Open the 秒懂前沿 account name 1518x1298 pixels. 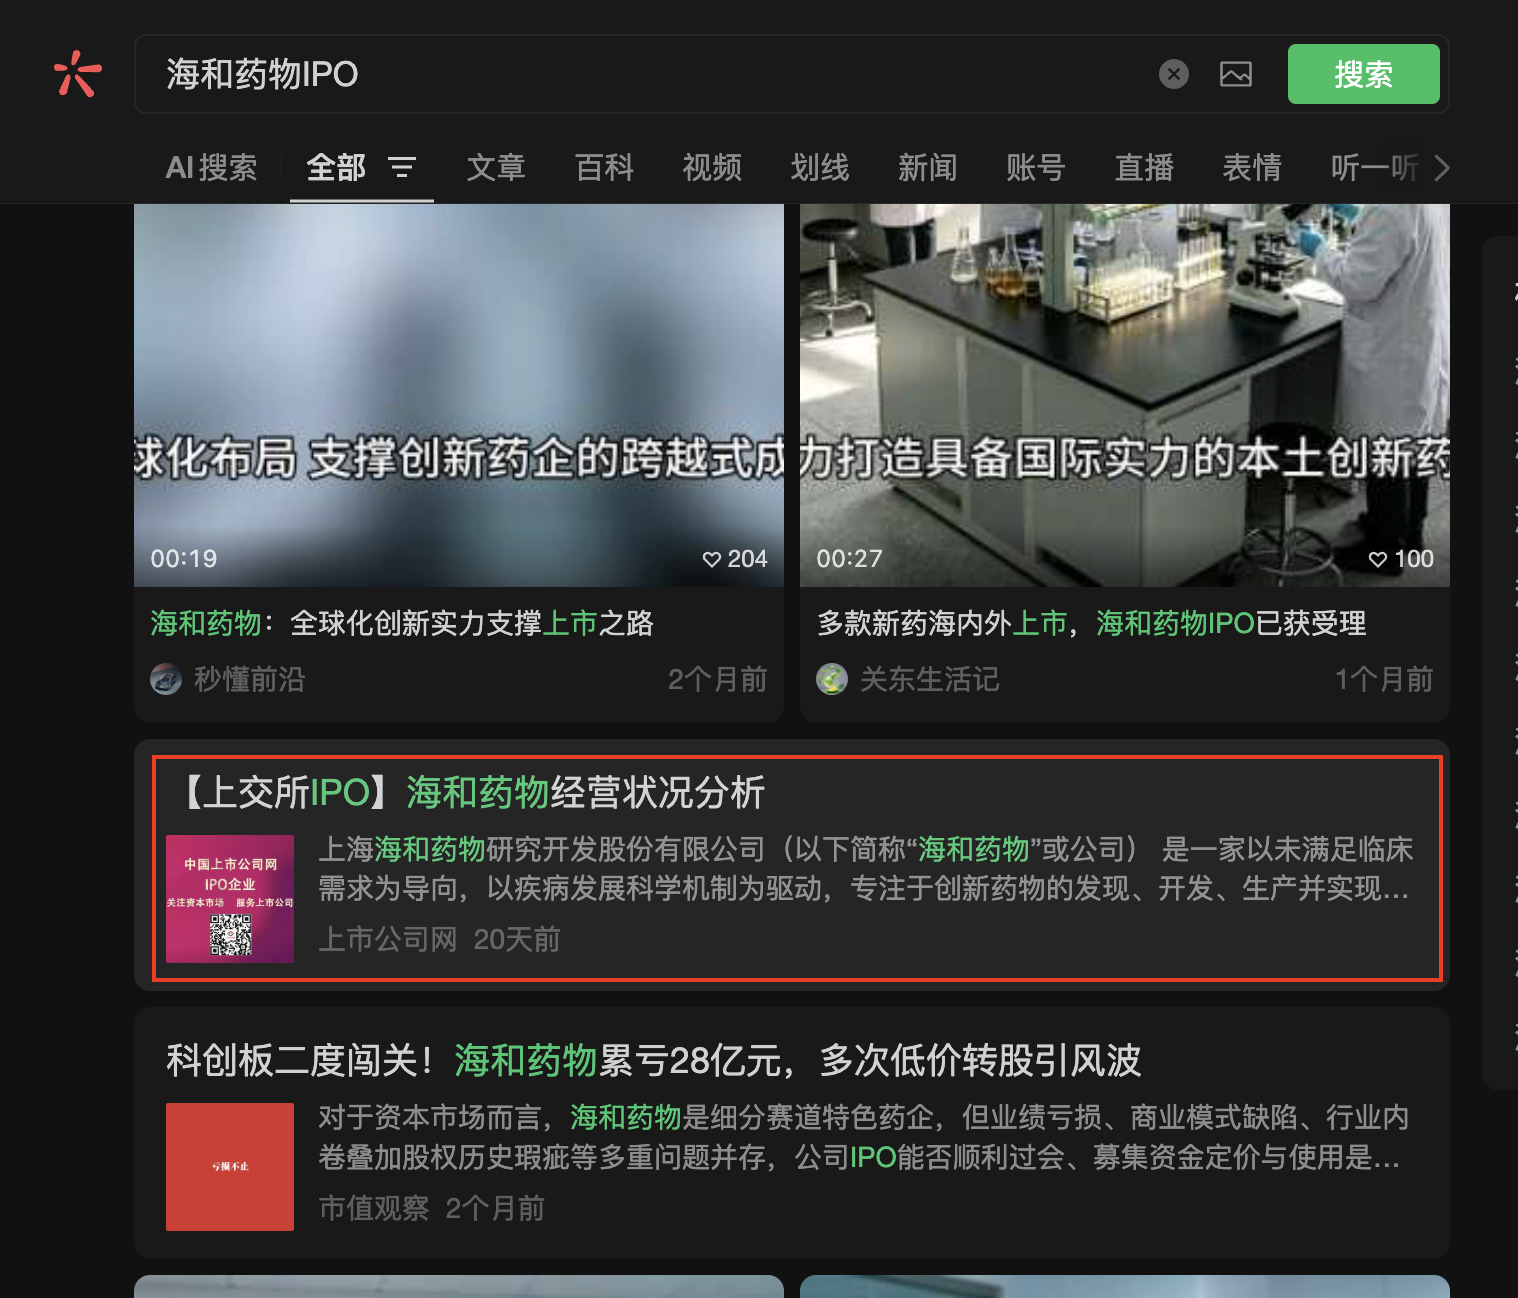[250, 679]
